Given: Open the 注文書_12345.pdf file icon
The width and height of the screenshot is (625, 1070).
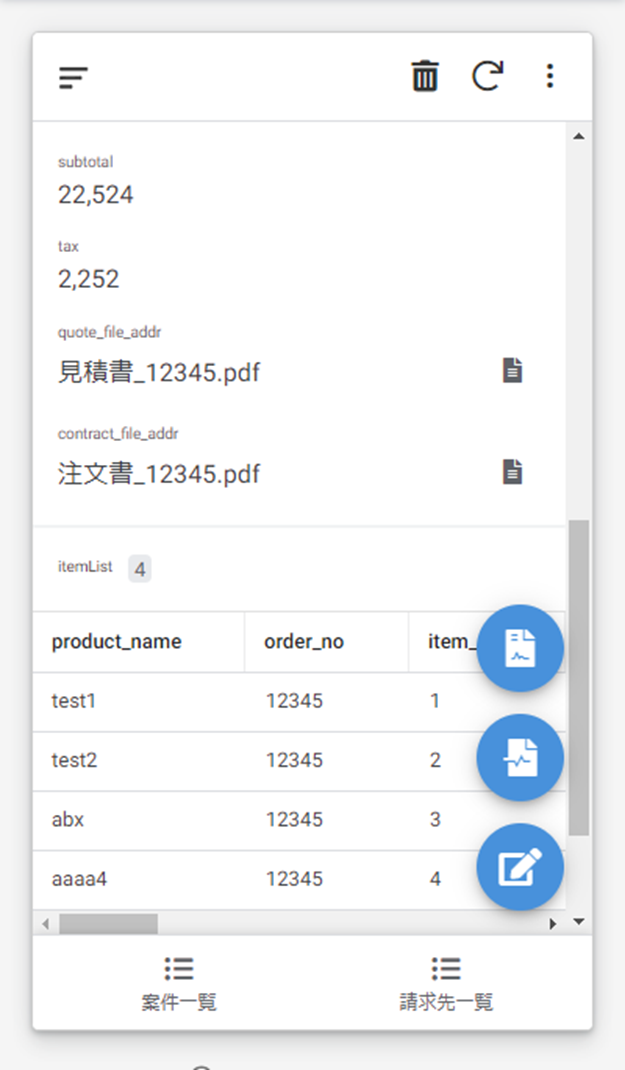Looking at the screenshot, I should tap(512, 471).
